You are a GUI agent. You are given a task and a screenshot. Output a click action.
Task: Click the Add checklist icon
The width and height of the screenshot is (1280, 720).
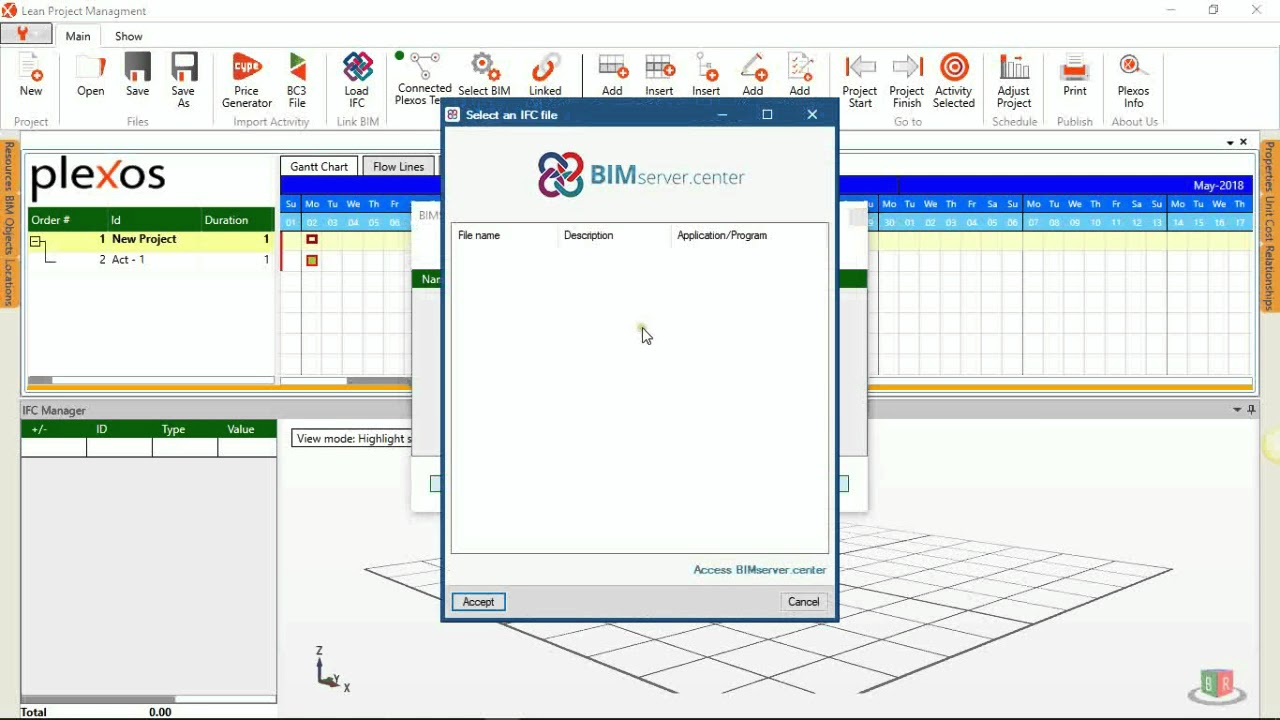pos(800,68)
